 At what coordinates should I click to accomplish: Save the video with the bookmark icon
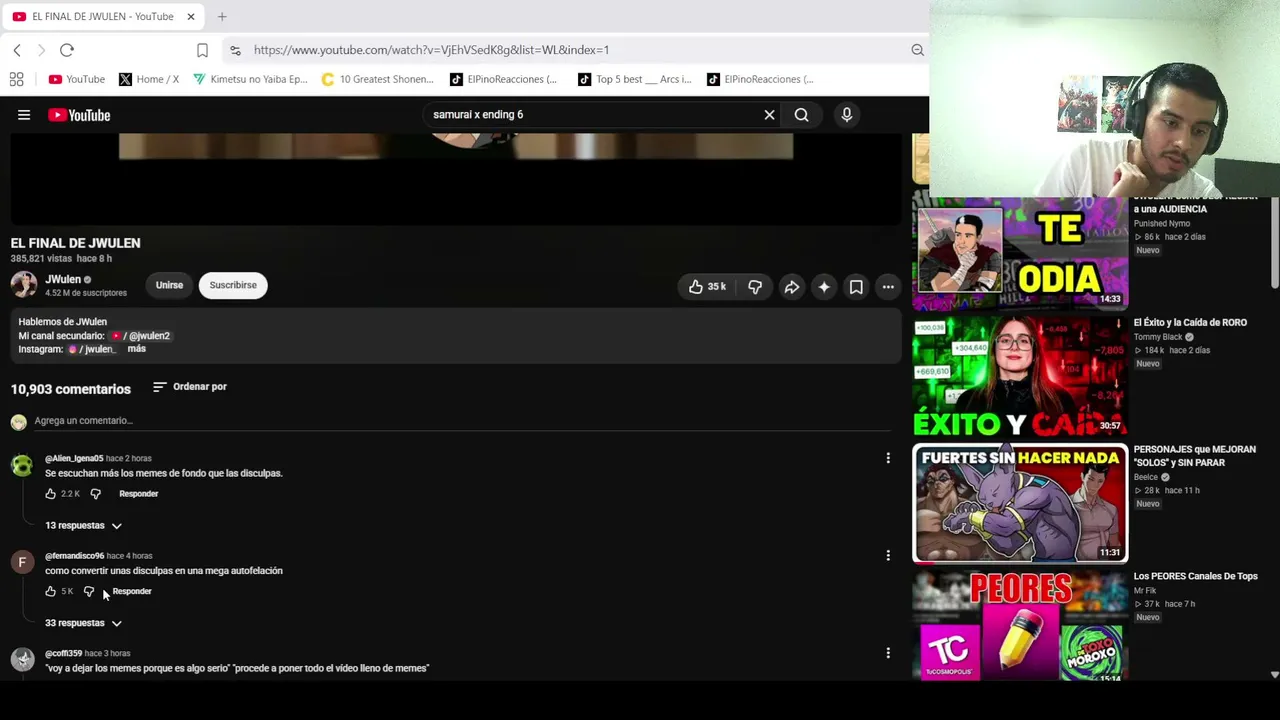(856, 287)
